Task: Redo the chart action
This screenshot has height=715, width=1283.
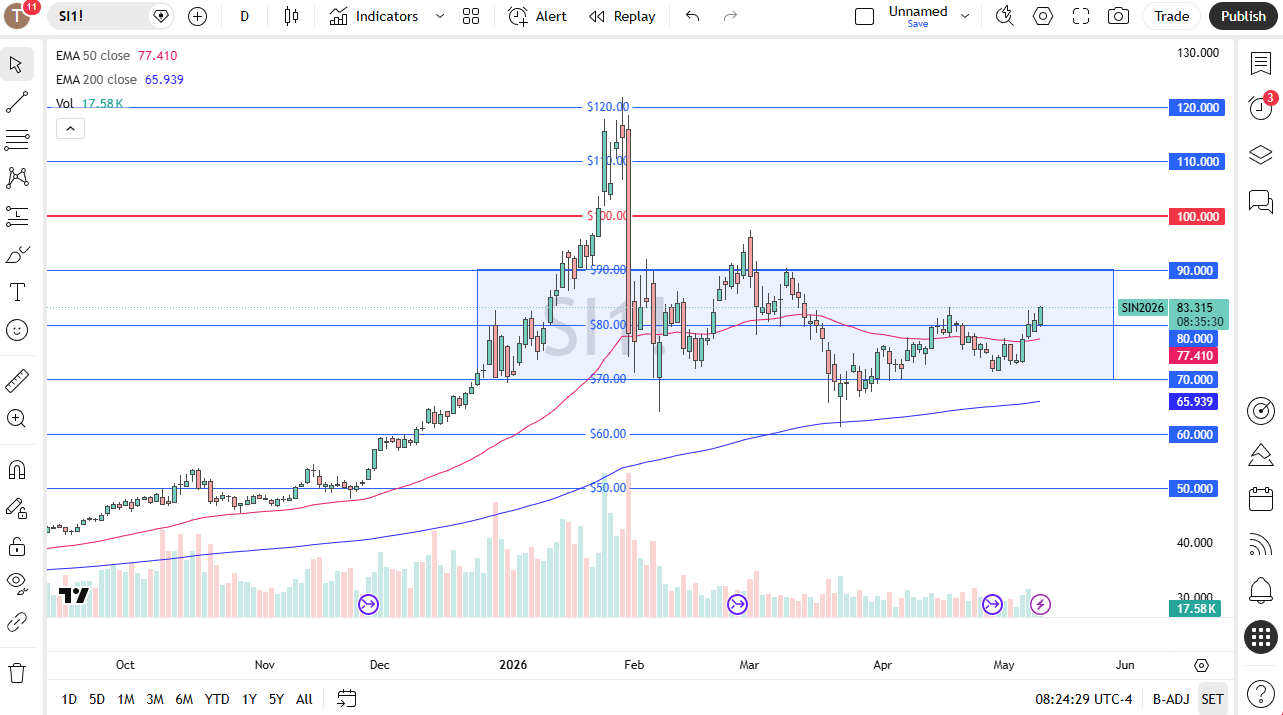Action: click(x=730, y=16)
